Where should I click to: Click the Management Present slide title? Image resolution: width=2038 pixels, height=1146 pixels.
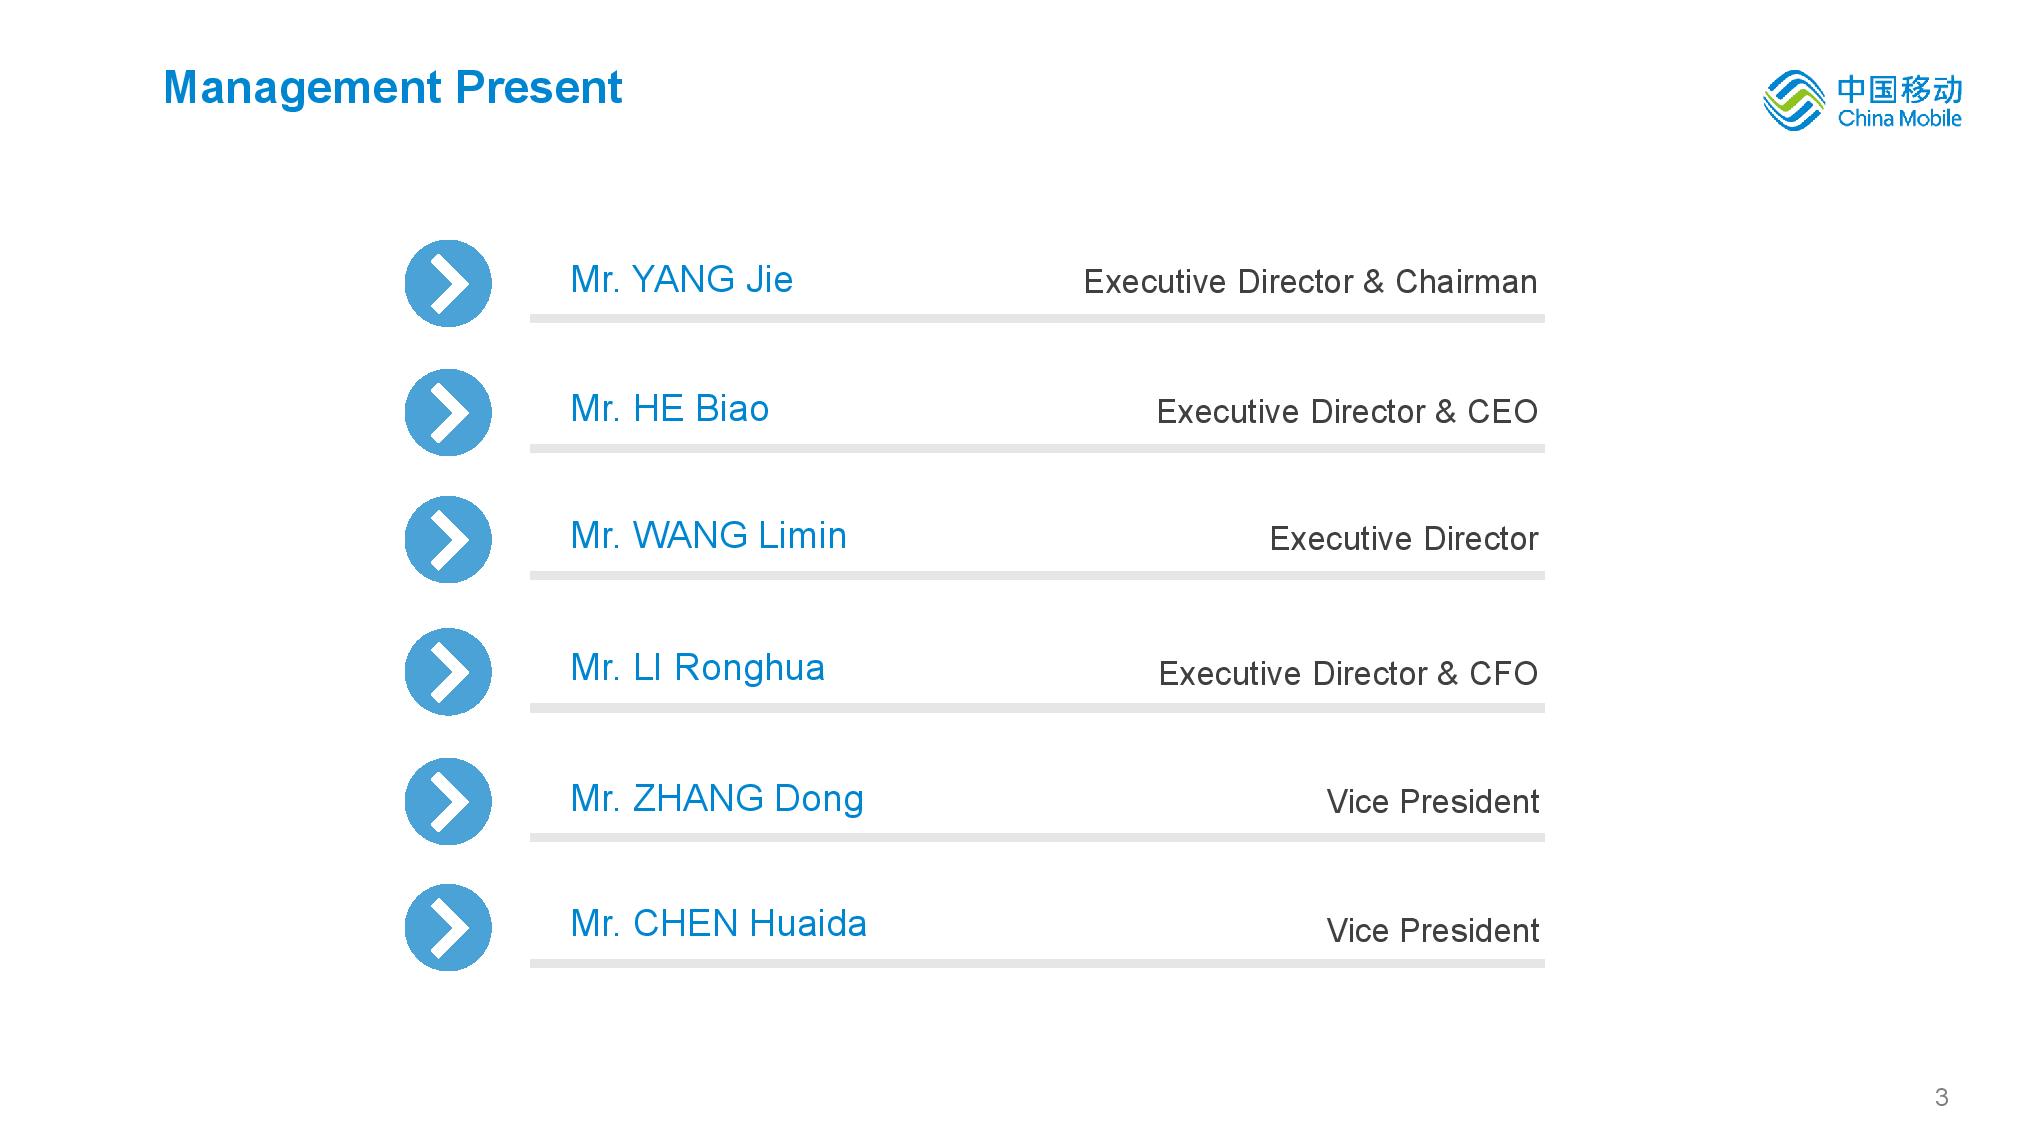392,88
